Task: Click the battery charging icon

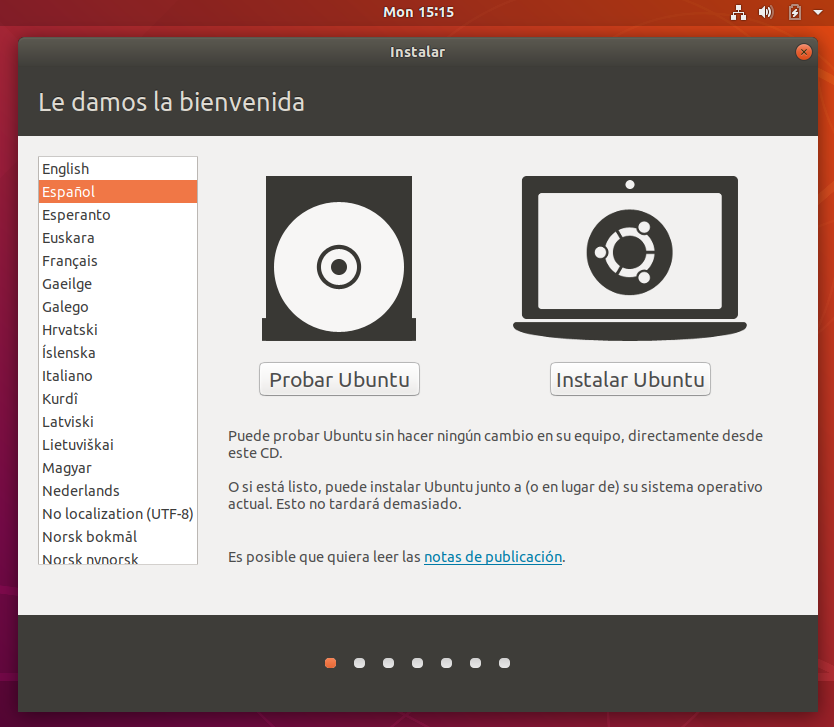Action: [x=795, y=12]
